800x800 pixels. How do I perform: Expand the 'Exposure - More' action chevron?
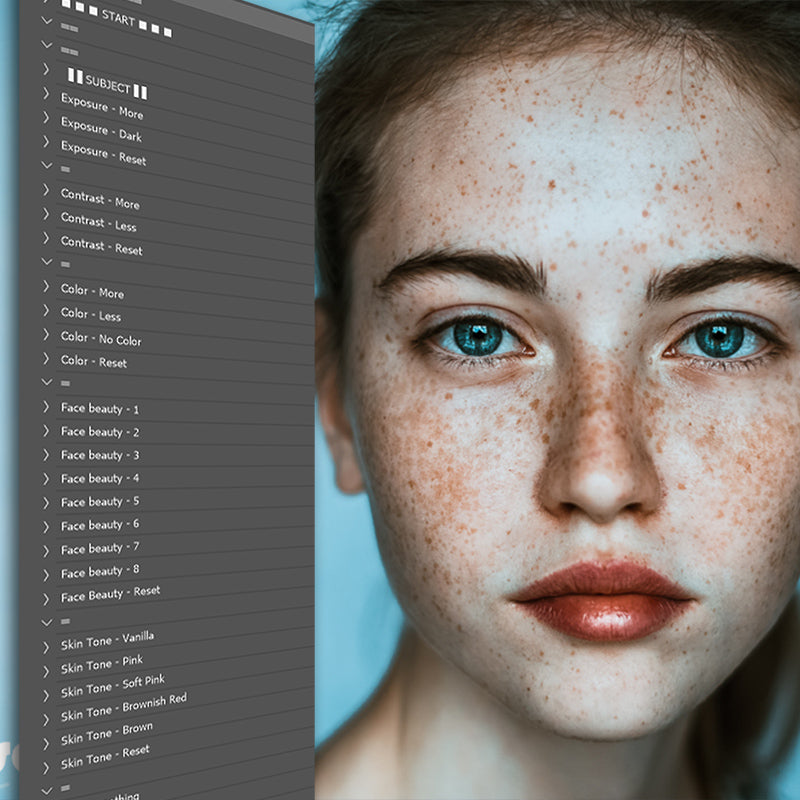point(46,93)
